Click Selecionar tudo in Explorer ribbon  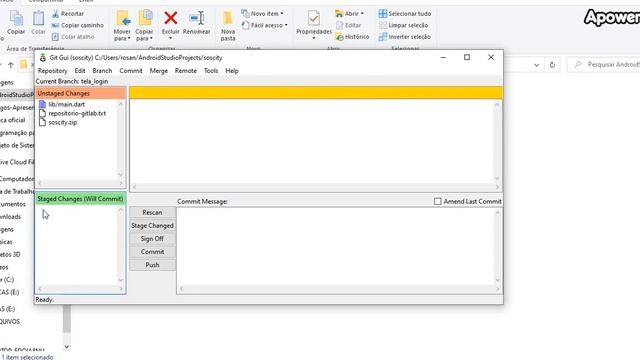pos(405,14)
